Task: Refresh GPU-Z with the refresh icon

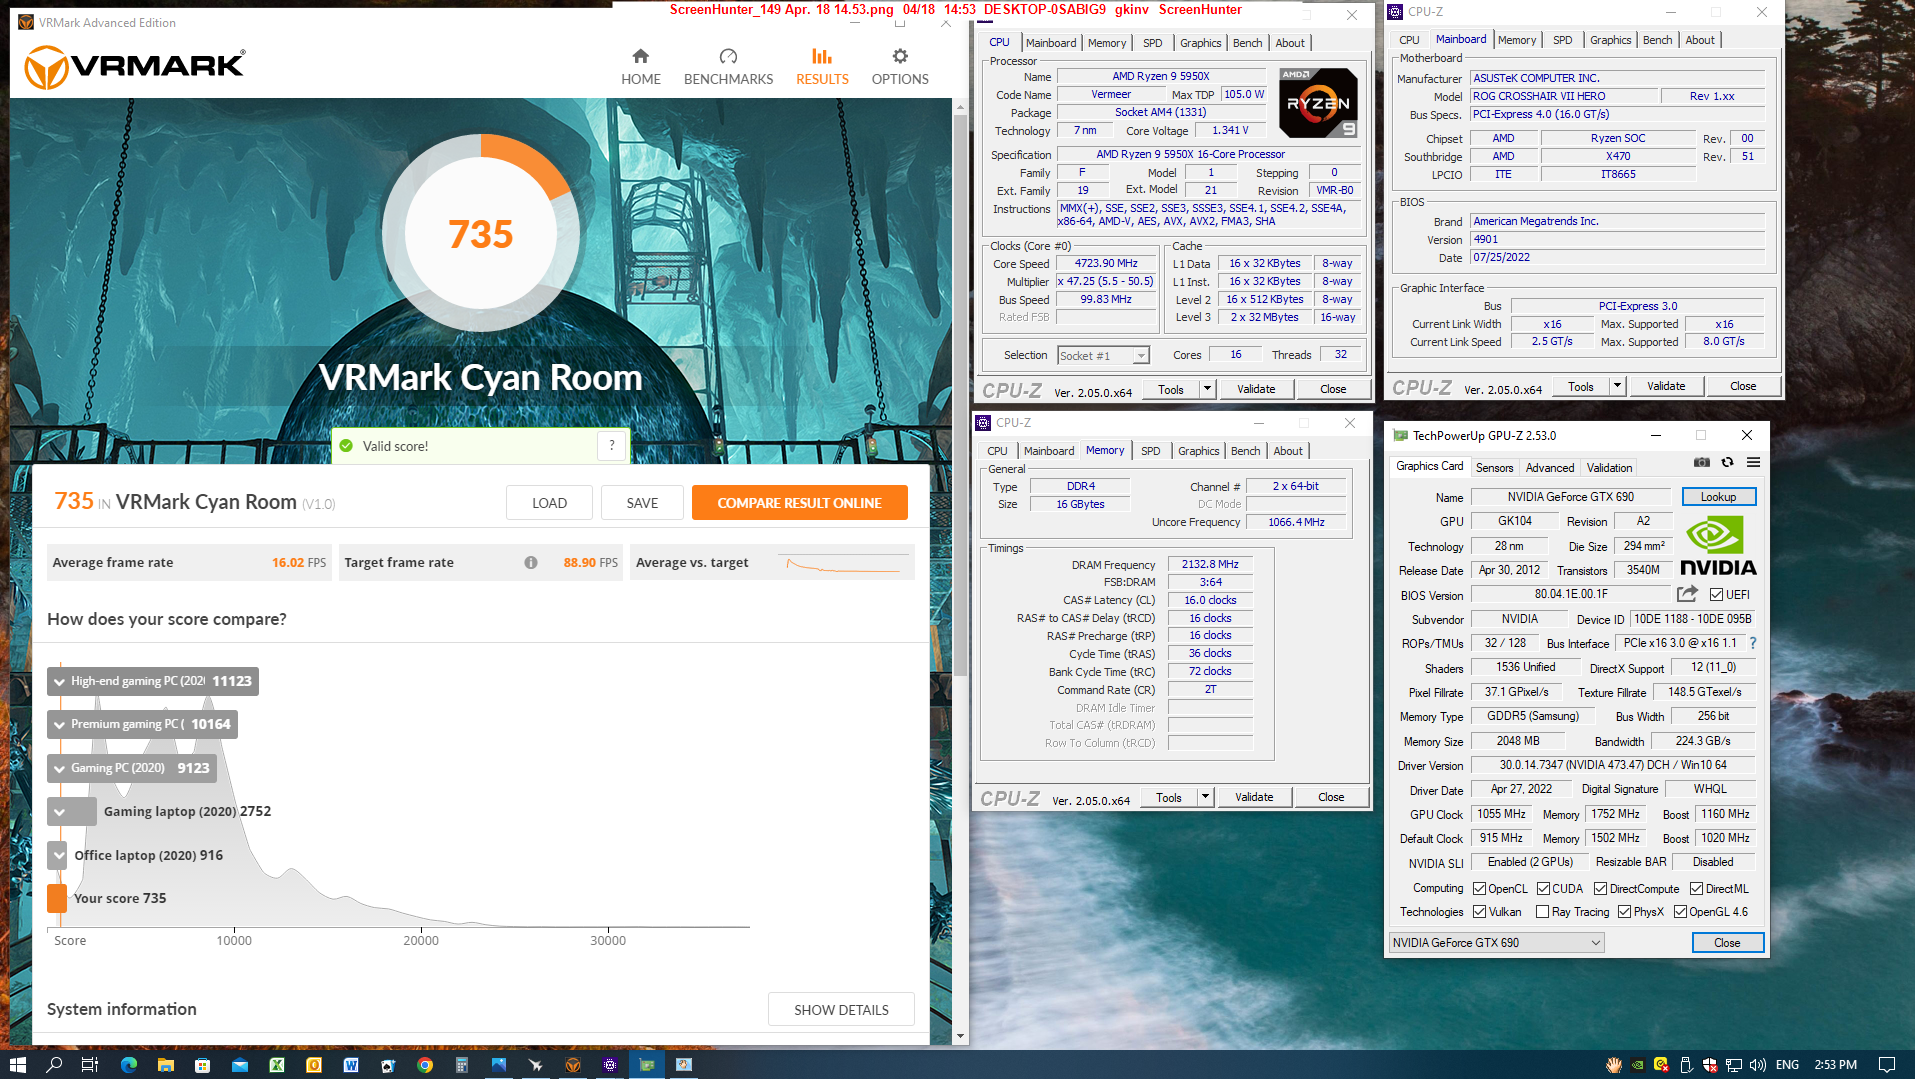Action: [1727, 462]
